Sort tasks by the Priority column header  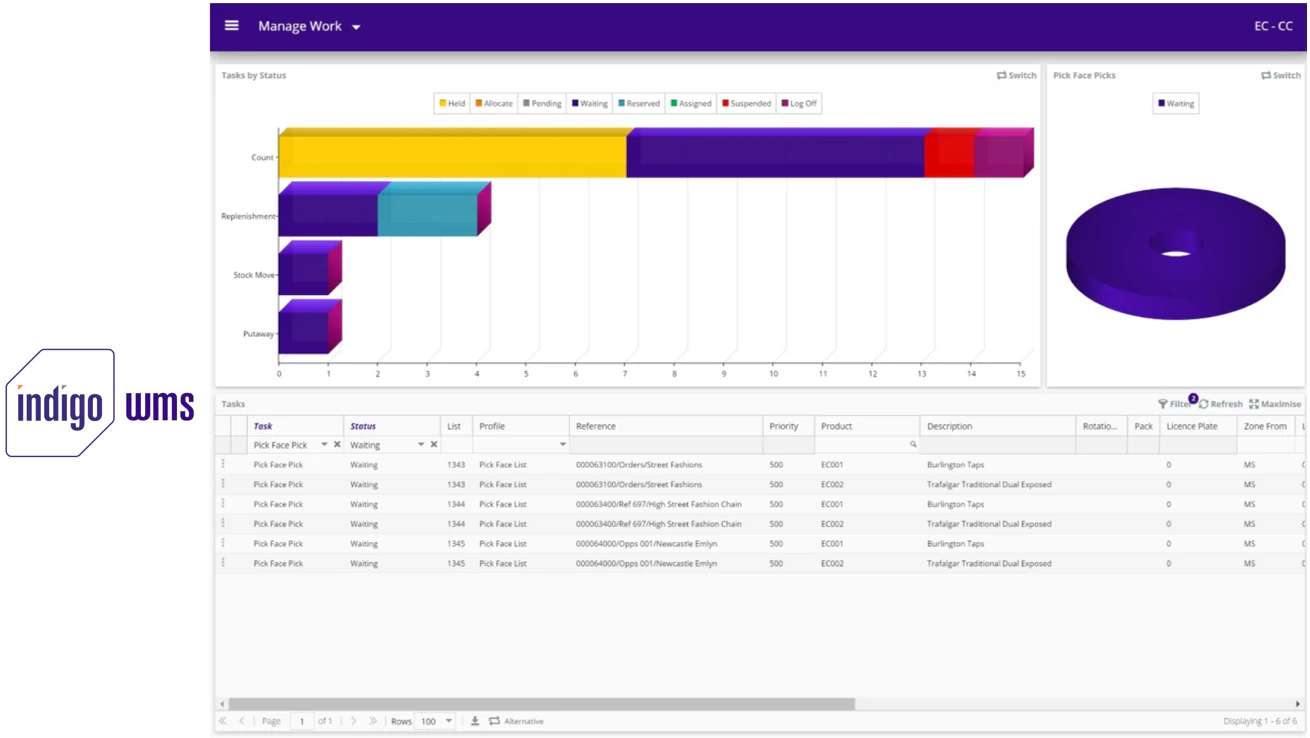point(786,426)
